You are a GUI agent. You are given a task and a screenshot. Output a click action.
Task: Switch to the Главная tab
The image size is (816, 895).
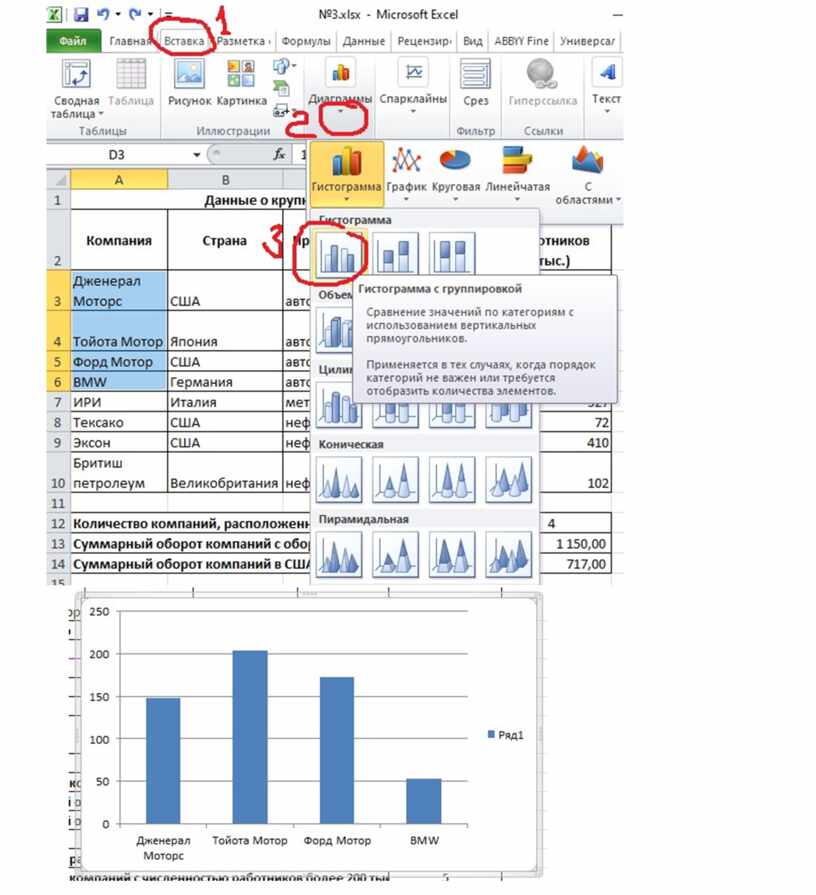[x=131, y=41]
